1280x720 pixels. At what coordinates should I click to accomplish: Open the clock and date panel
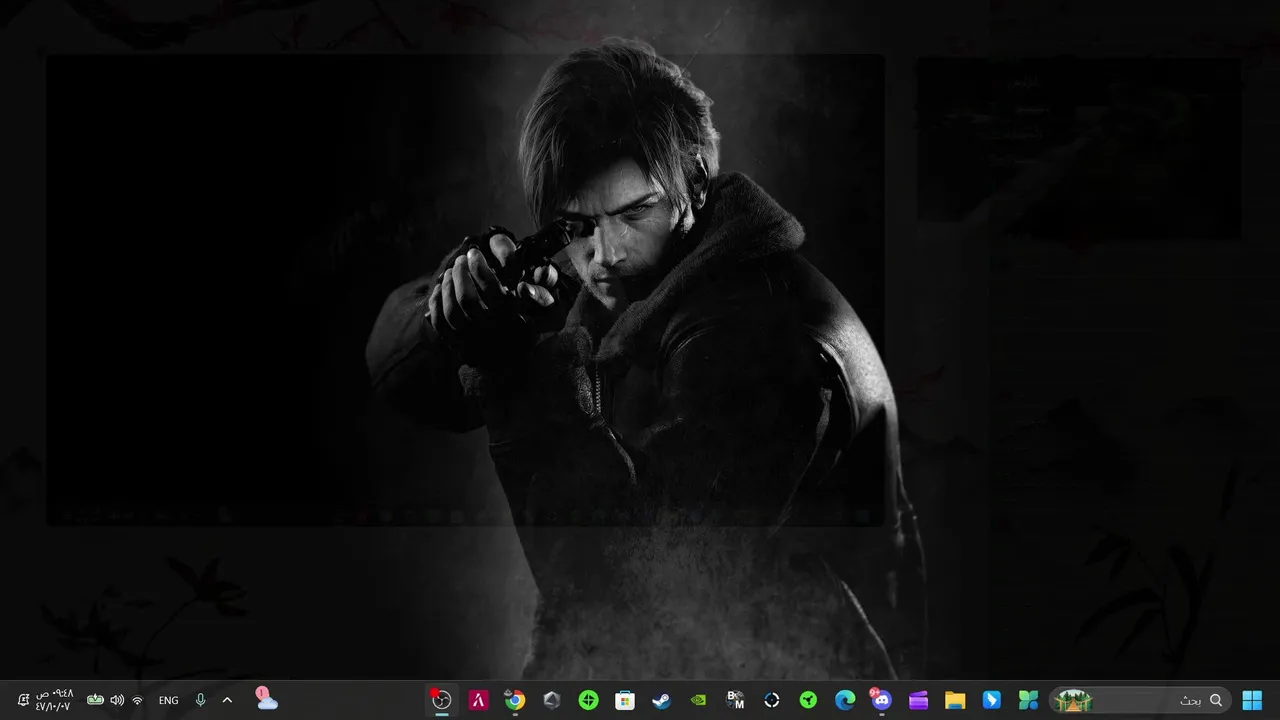[54, 700]
